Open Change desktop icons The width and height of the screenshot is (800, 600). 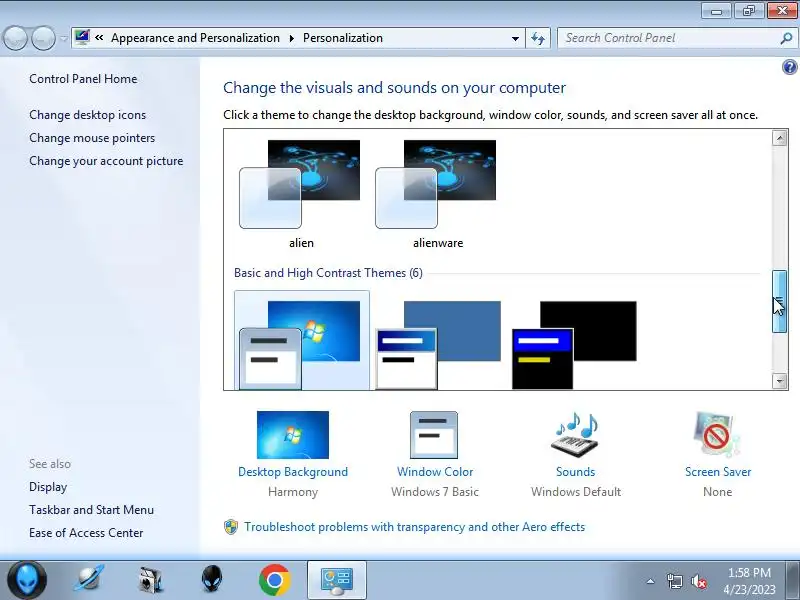coord(87,115)
